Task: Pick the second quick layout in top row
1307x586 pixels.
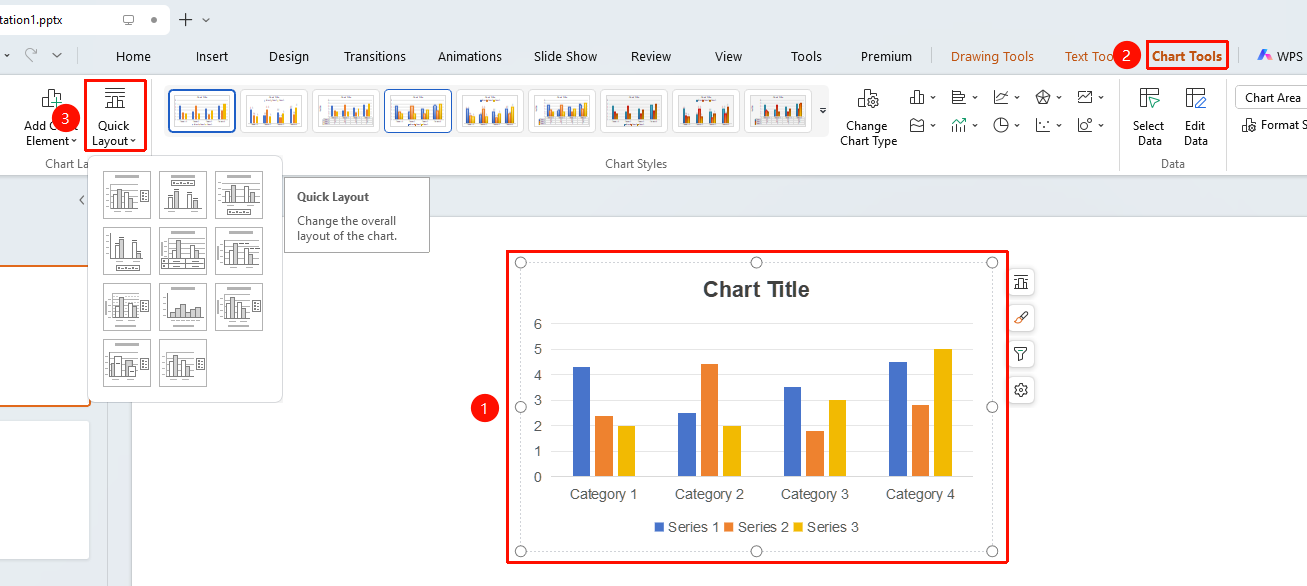Action: [183, 195]
